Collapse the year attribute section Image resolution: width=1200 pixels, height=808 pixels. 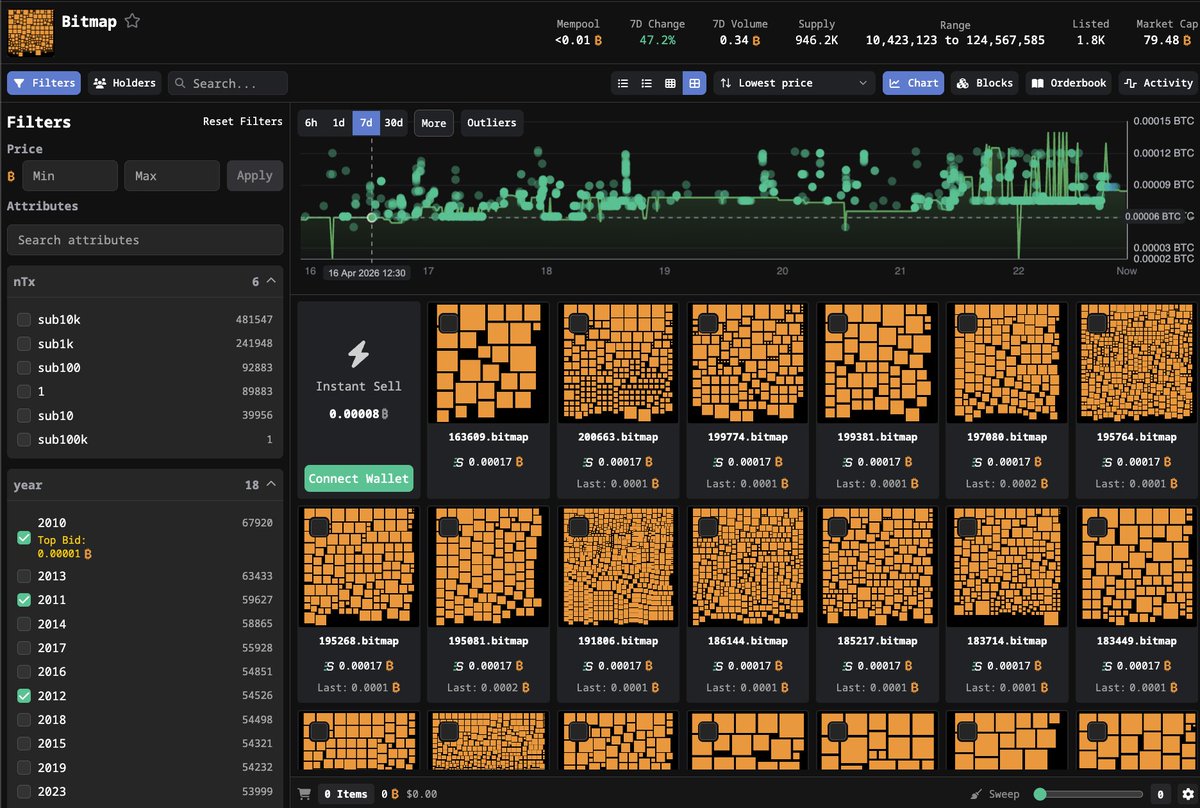(270, 485)
